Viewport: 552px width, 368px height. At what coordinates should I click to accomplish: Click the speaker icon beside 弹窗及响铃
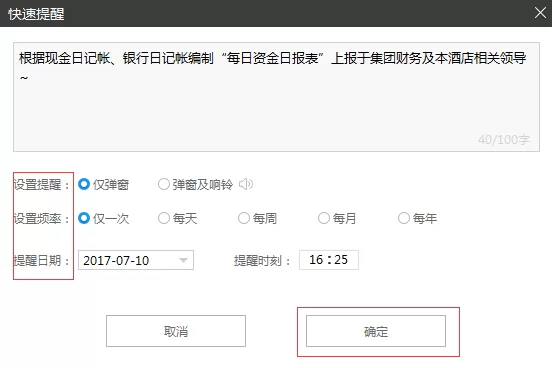pyautogui.click(x=246, y=184)
